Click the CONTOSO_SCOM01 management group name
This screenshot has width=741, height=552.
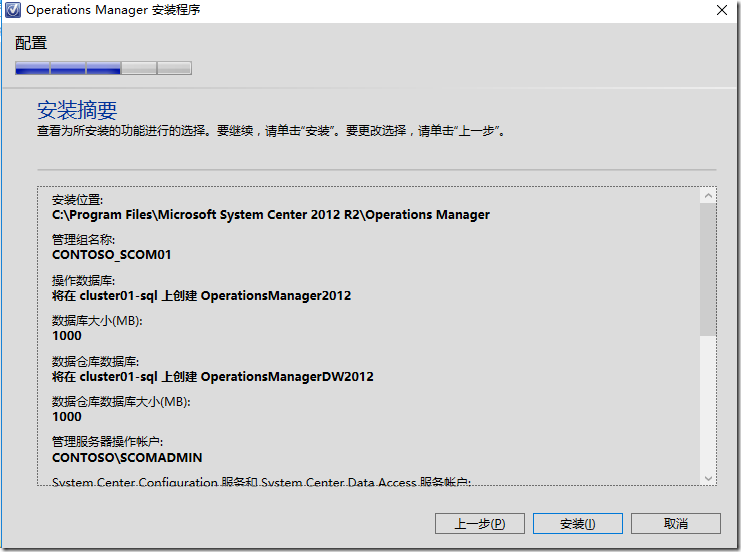[112, 255]
